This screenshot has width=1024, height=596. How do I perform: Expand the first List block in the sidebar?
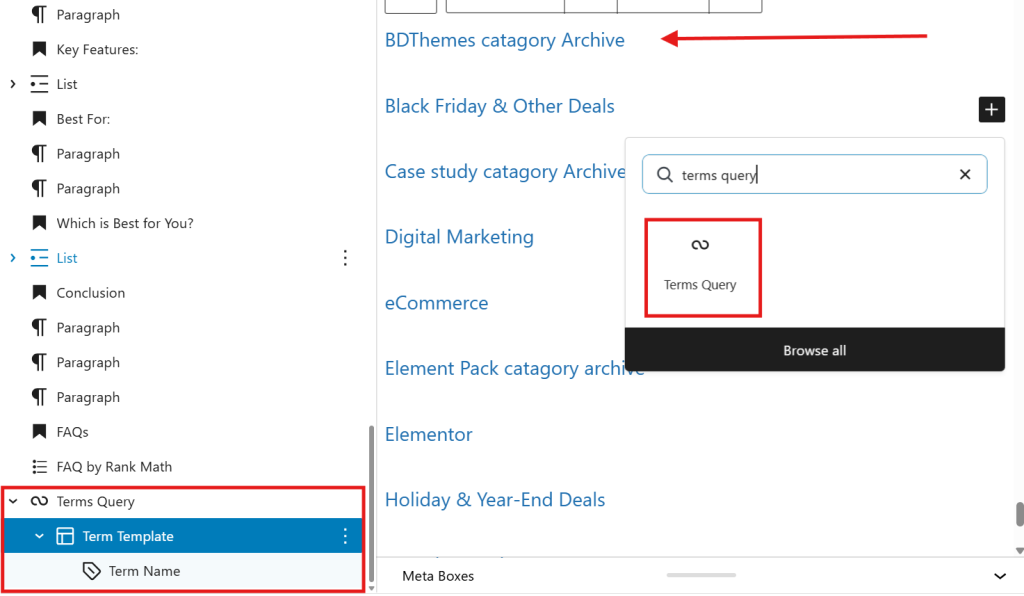[13, 84]
